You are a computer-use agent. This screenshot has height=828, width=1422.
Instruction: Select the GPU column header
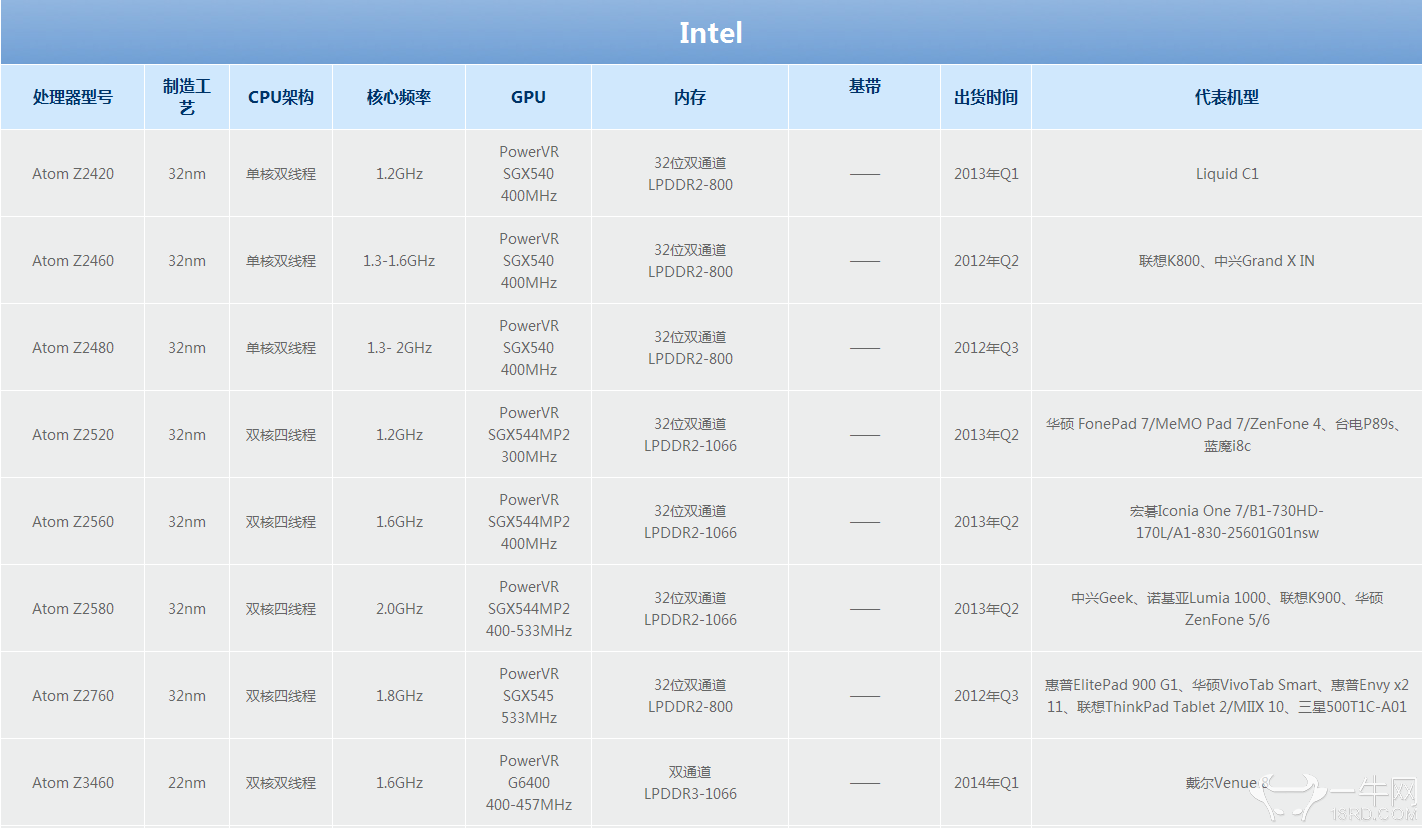tap(528, 97)
